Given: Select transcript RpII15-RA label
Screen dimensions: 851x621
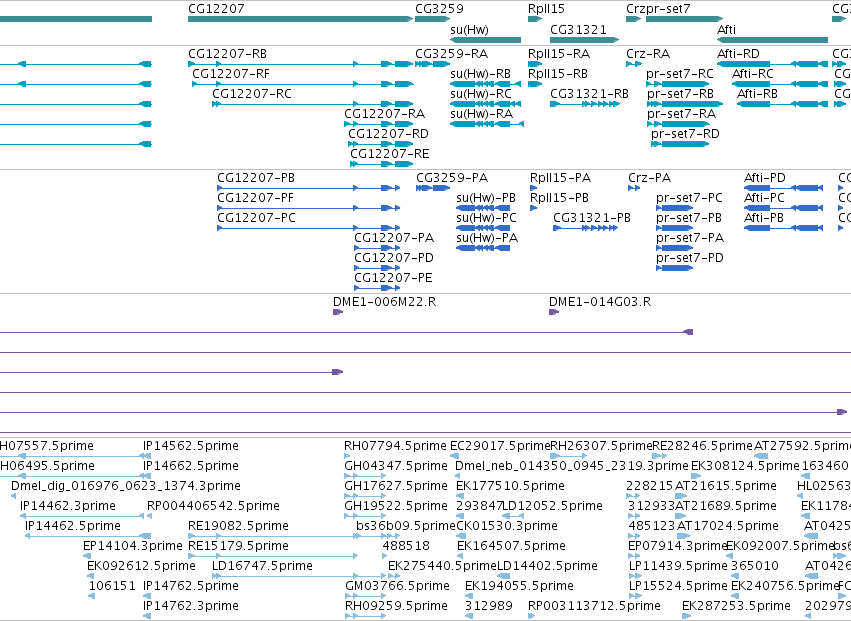Looking at the screenshot, I should [559, 54].
